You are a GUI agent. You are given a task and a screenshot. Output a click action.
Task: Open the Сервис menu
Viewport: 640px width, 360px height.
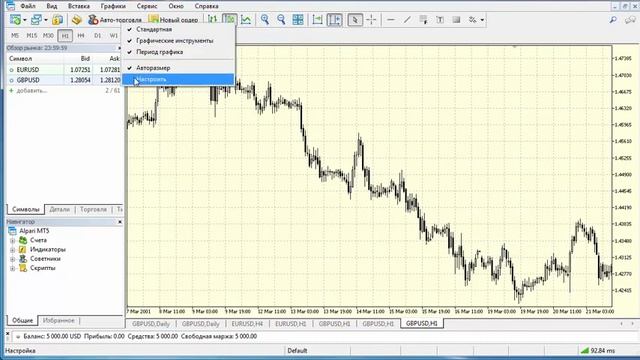click(147, 6)
